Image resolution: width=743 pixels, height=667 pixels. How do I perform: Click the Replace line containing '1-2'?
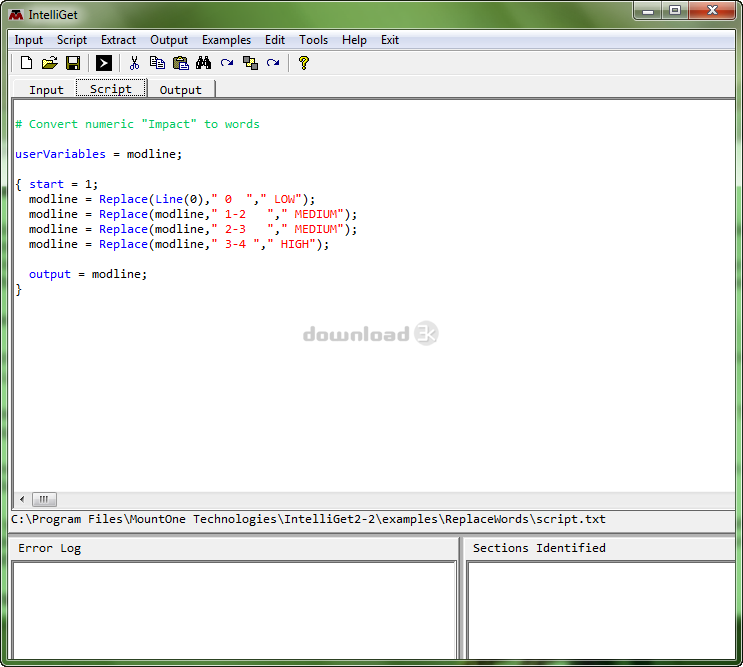pos(193,214)
